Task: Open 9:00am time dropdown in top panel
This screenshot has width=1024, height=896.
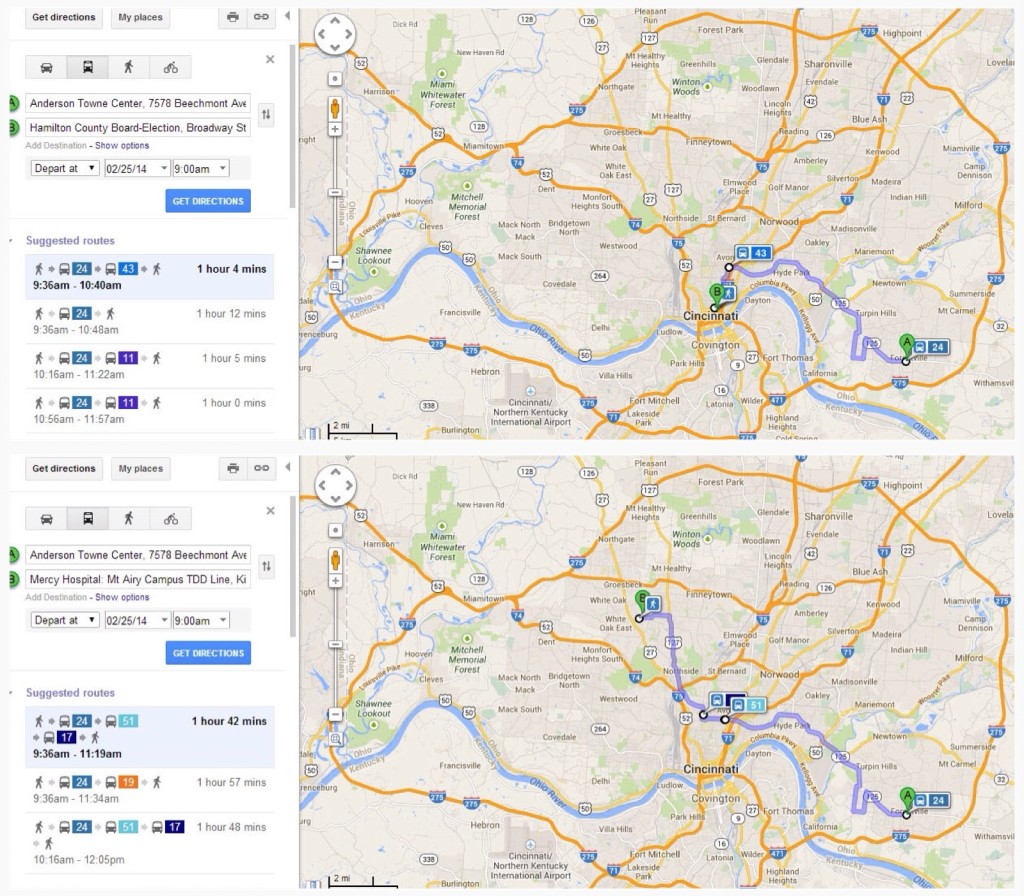Action: pos(201,168)
